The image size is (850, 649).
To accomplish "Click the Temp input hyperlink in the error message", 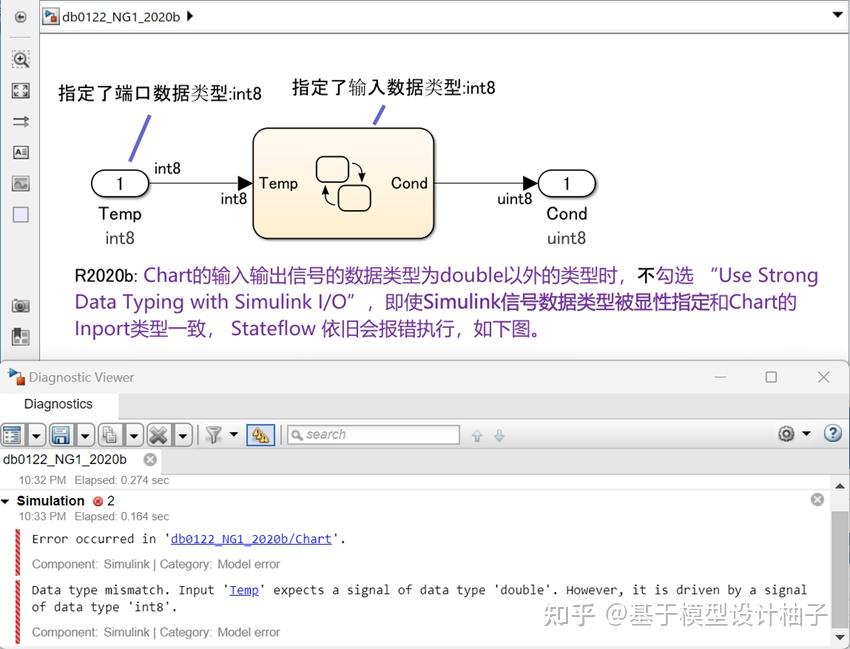I will 243,589.
